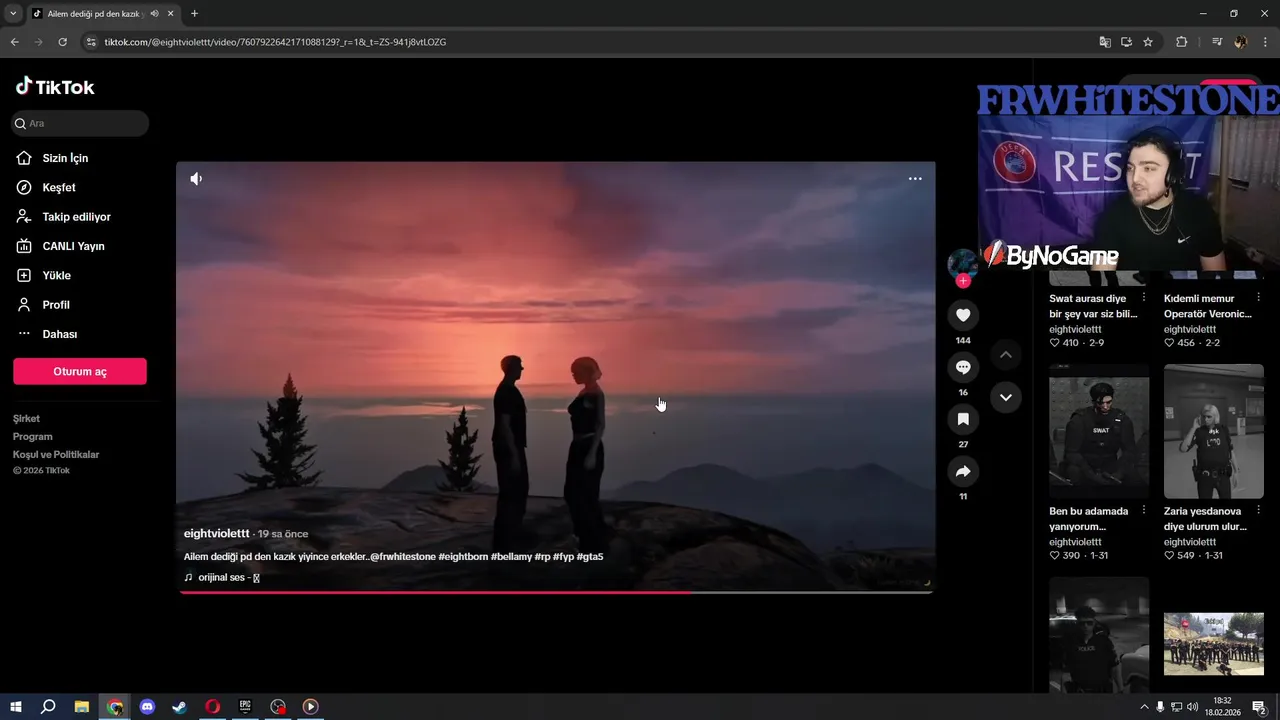Click the Oturum aç button
This screenshot has width=1280, height=720.
pos(80,371)
